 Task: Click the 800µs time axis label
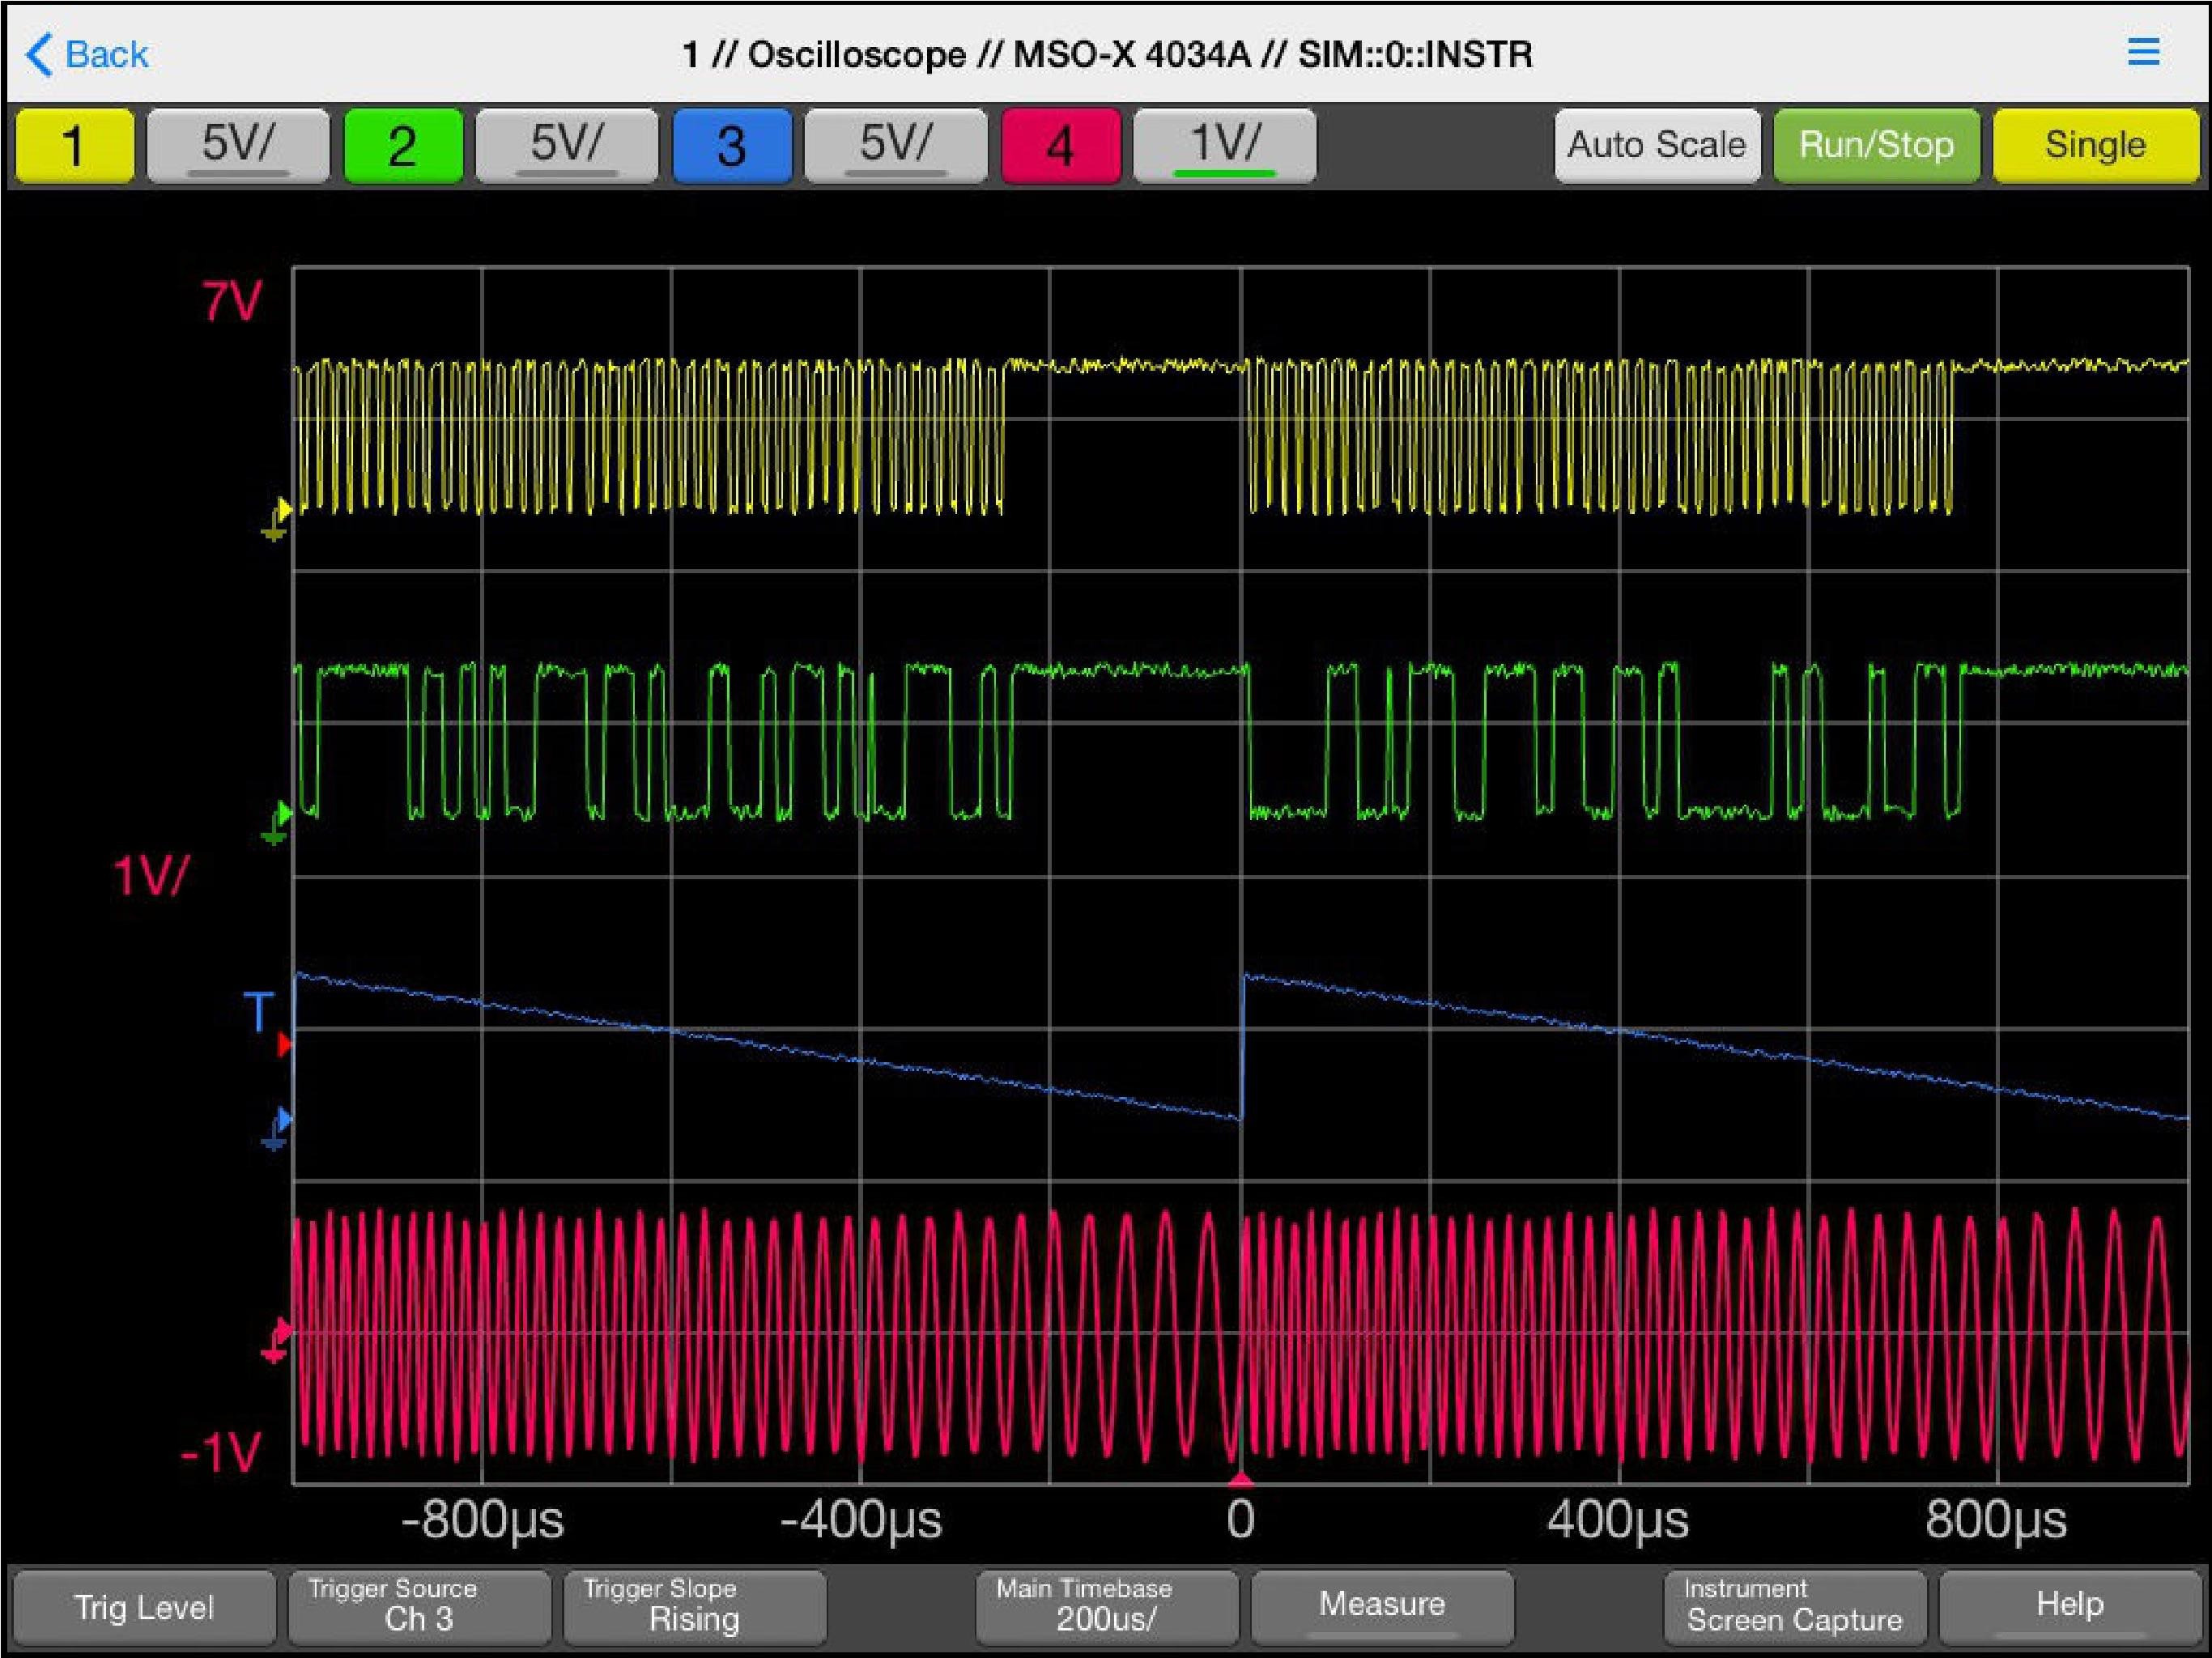click(1996, 1520)
